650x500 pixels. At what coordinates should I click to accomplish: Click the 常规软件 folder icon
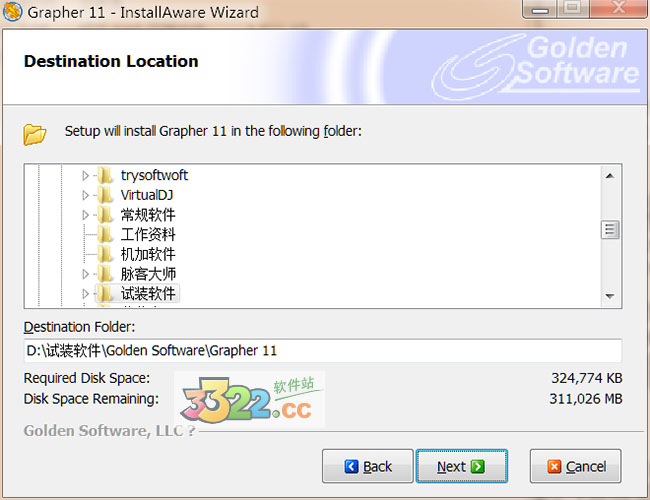point(105,215)
